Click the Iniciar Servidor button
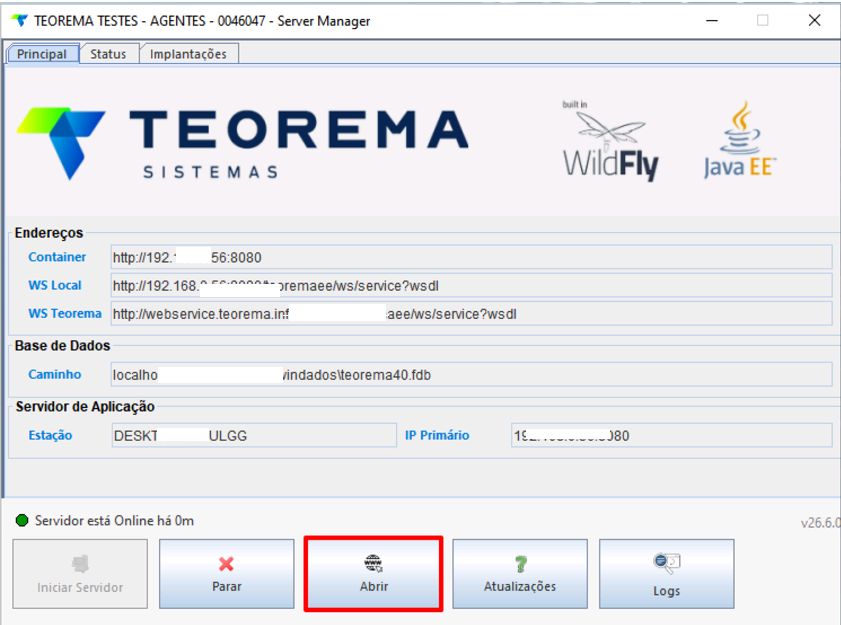This screenshot has width=841, height=625. tap(80, 574)
